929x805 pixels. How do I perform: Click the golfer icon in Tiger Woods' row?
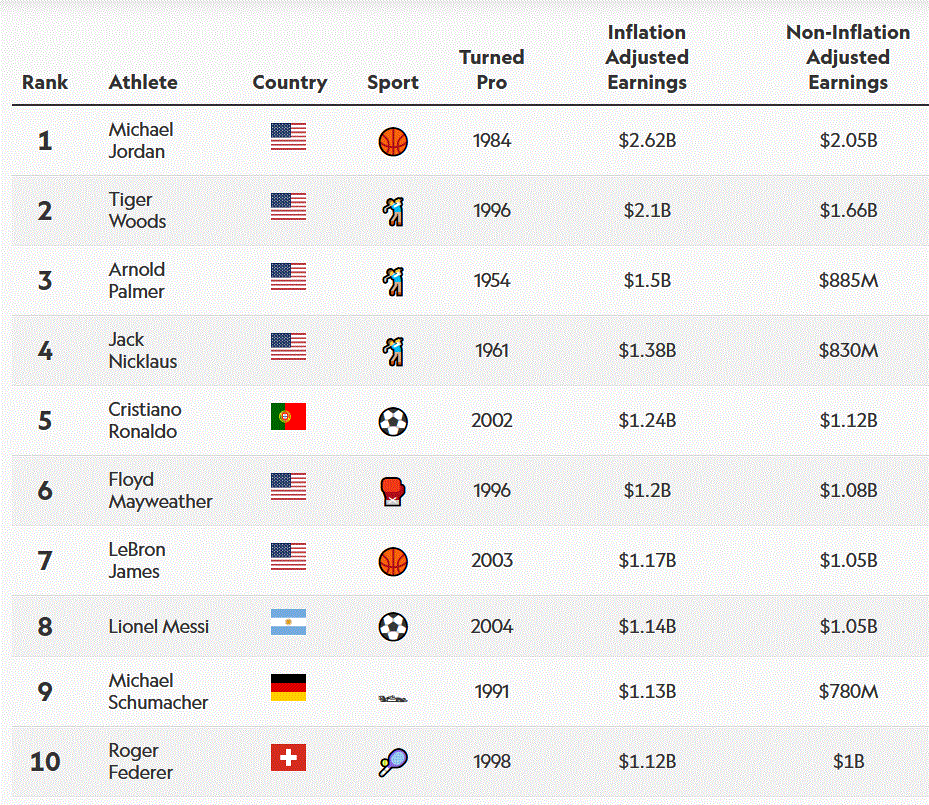tap(393, 211)
